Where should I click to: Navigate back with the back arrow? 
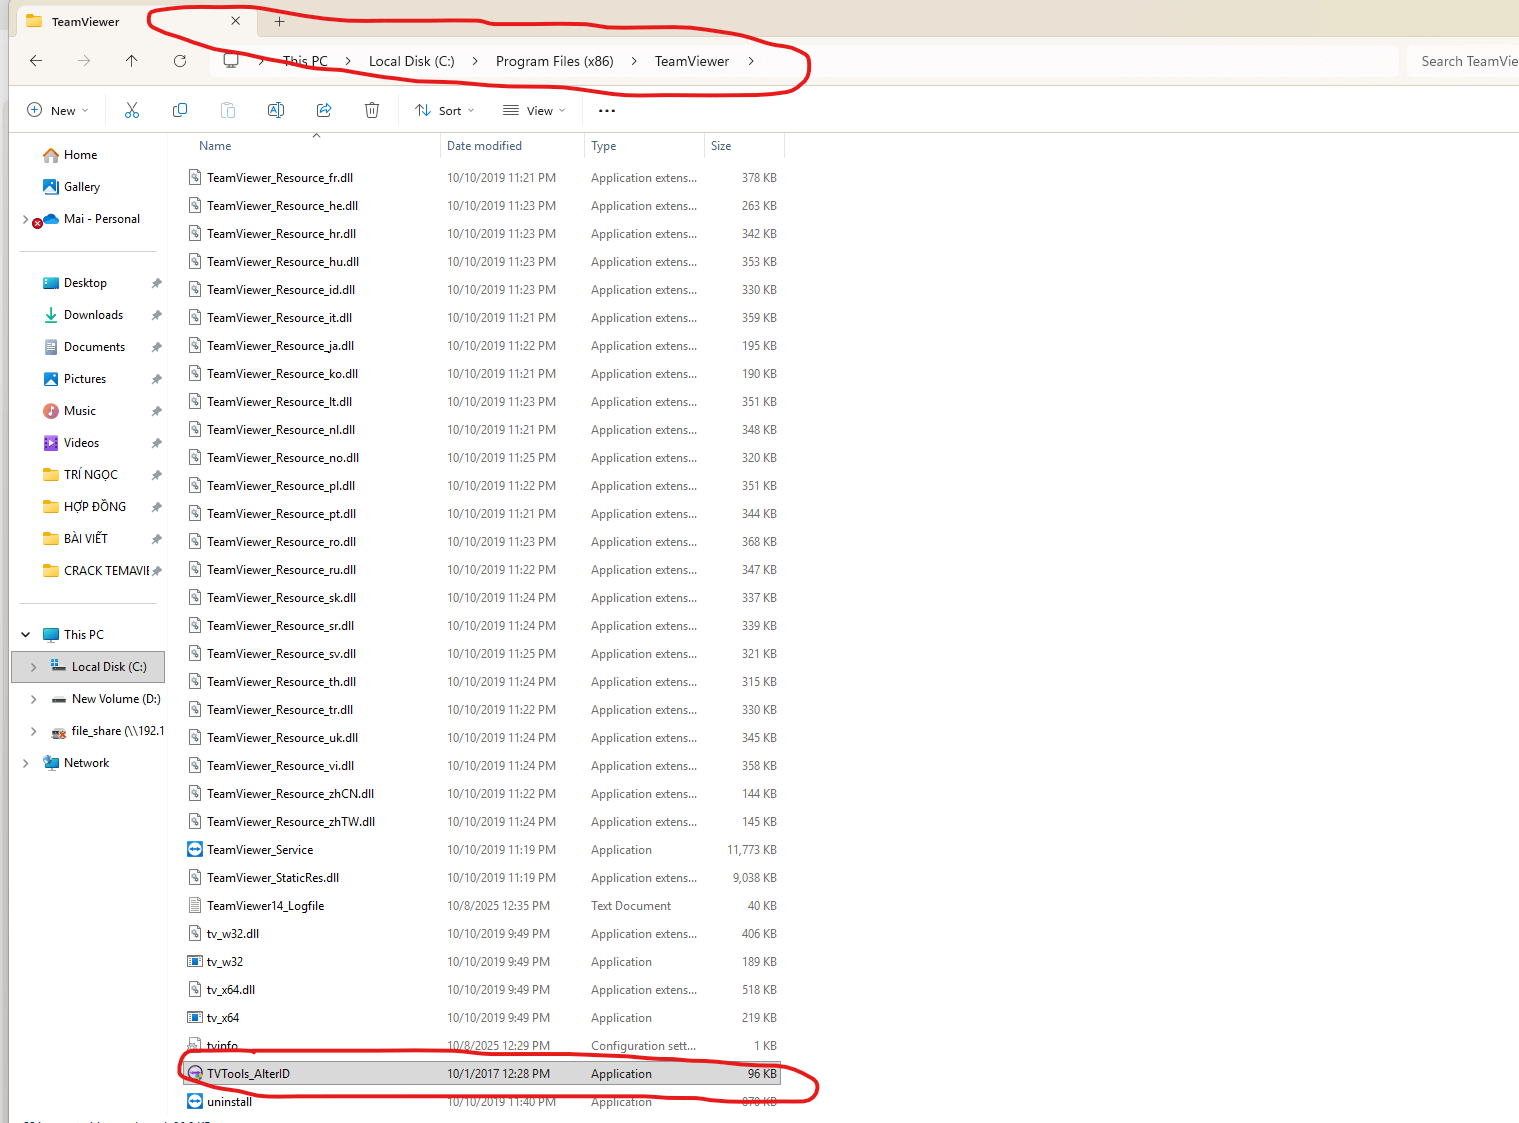[36, 61]
